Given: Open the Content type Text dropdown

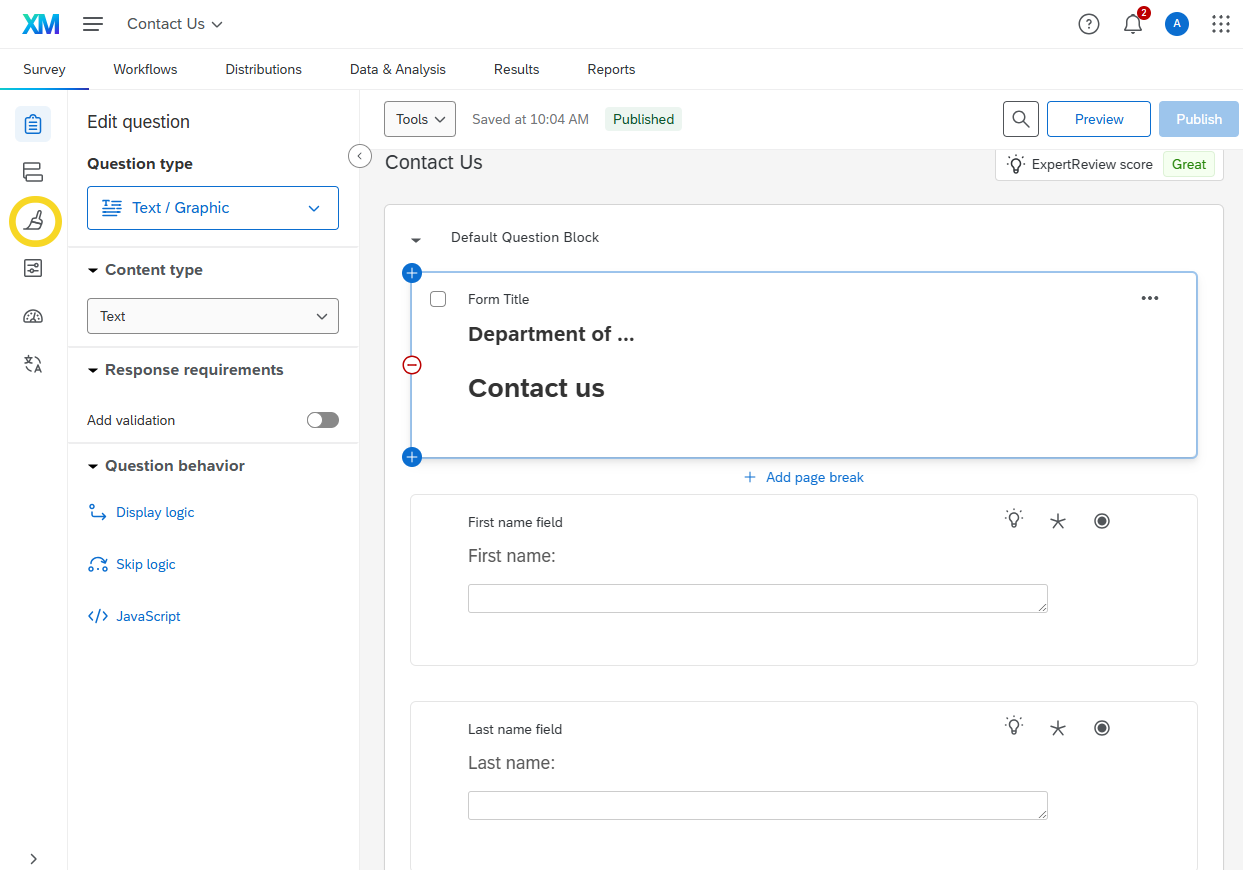Looking at the screenshot, I should point(213,316).
